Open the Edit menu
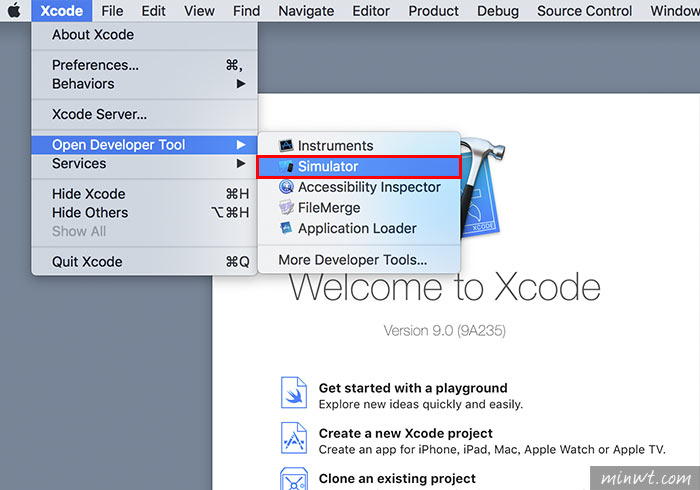700x490 pixels. [154, 11]
